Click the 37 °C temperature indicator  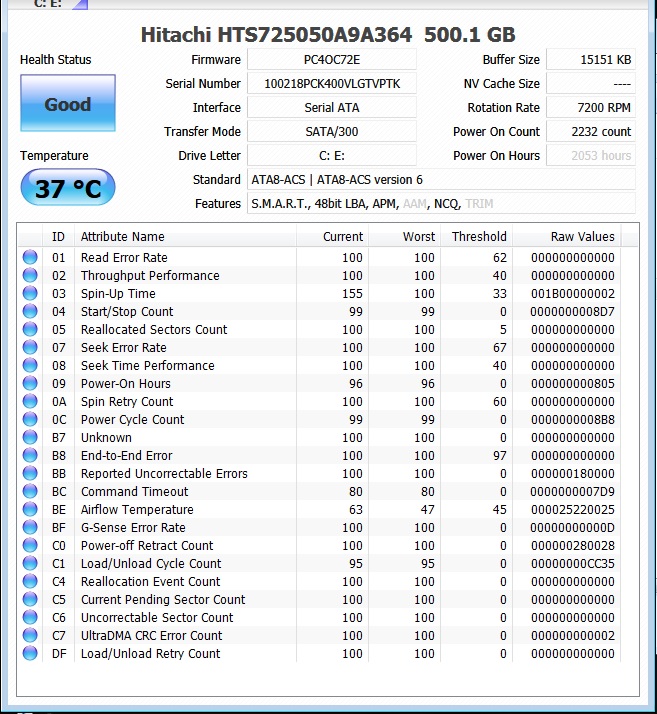click(68, 188)
